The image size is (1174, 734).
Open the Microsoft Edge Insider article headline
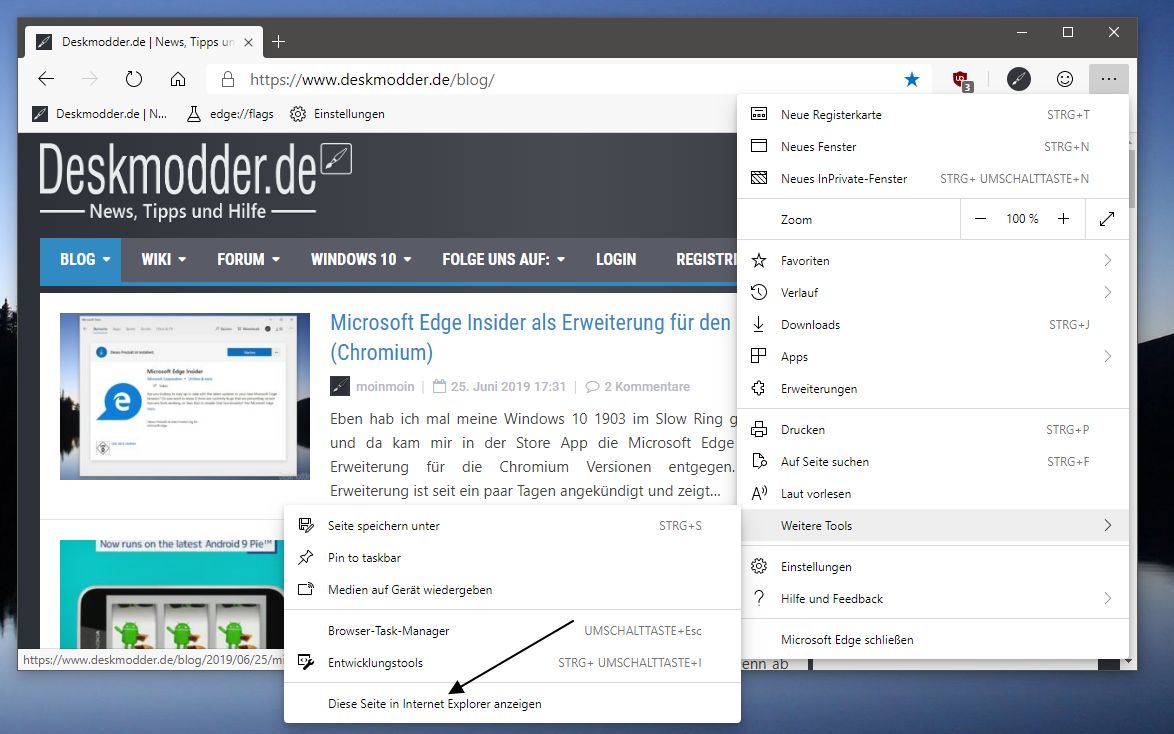click(530, 337)
